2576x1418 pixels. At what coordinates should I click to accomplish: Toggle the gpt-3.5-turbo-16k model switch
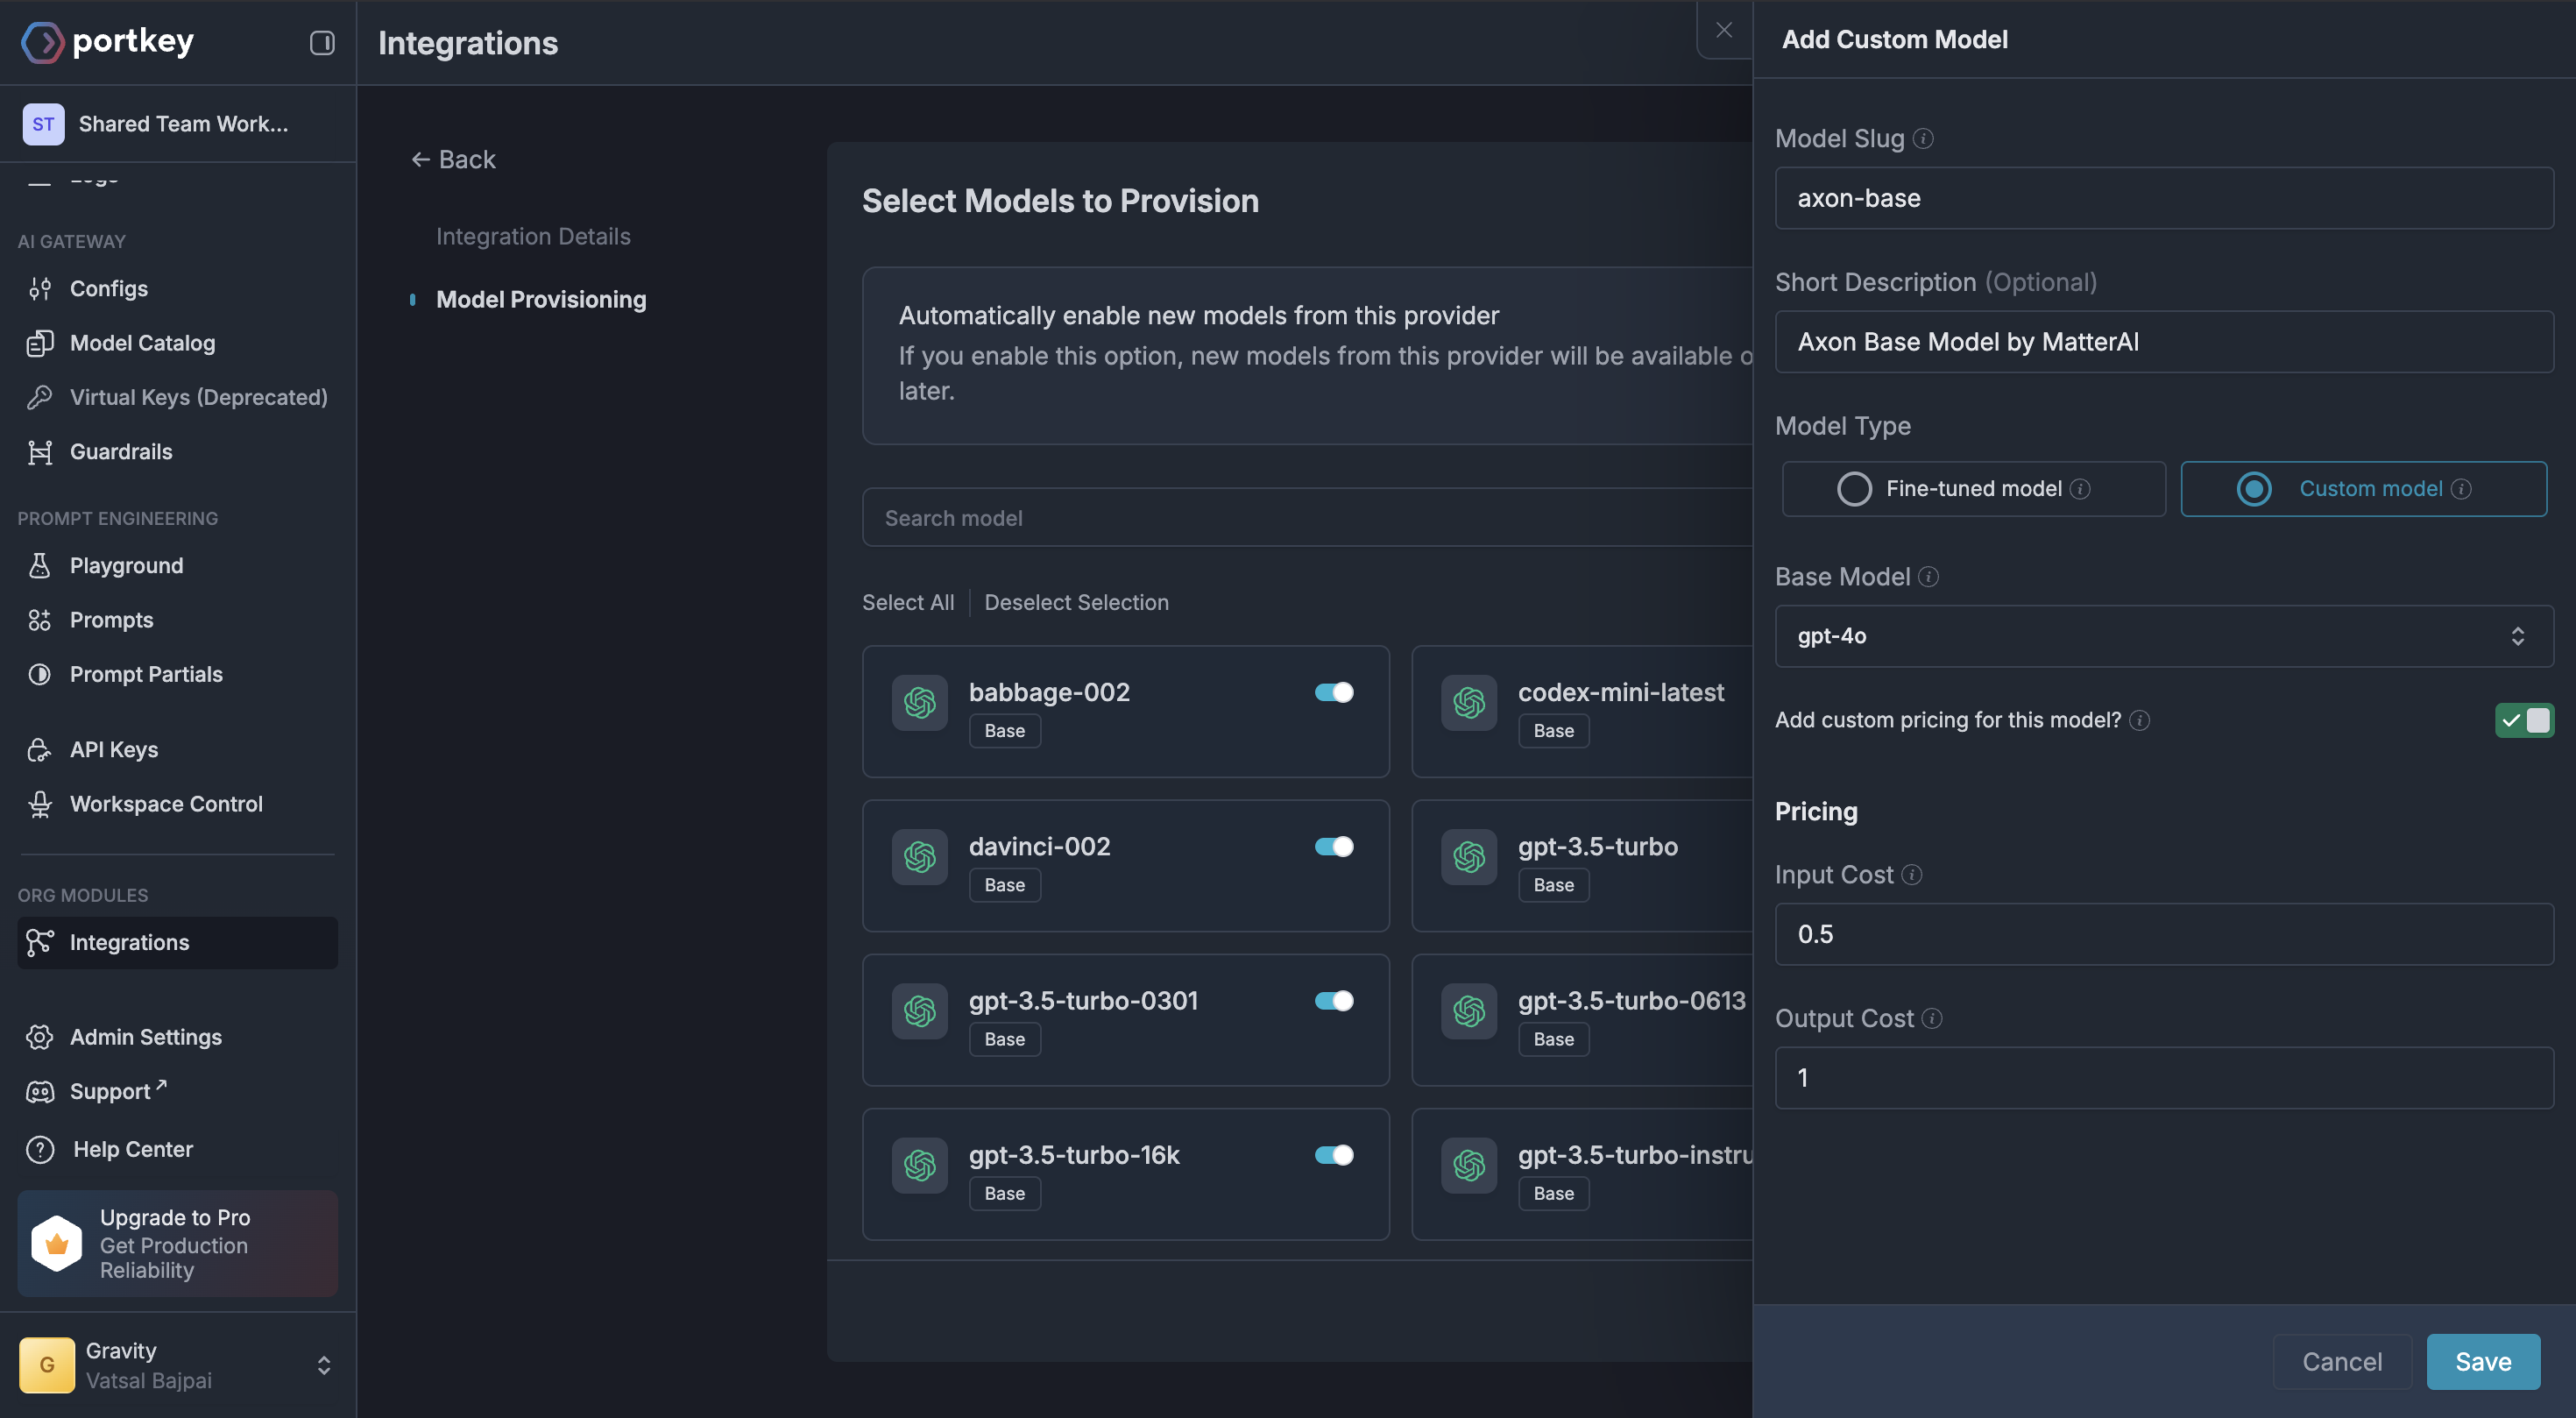pyautogui.click(x=1333, y=1155)
